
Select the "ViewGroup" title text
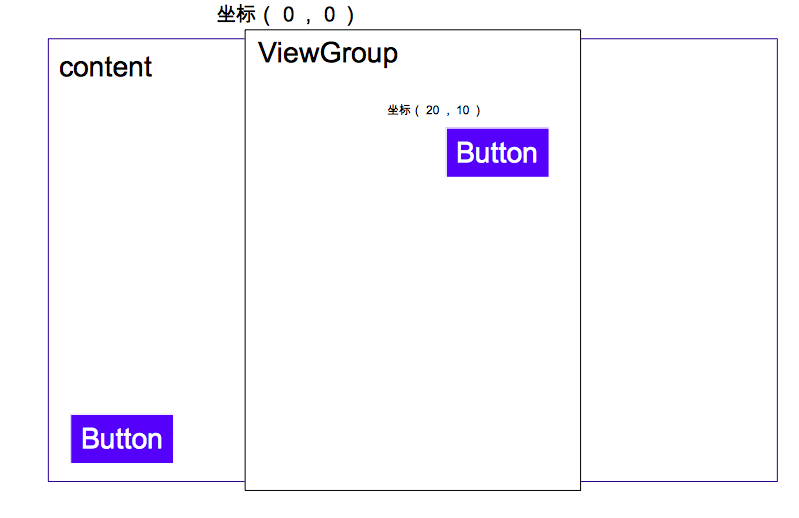coord(328,53)
